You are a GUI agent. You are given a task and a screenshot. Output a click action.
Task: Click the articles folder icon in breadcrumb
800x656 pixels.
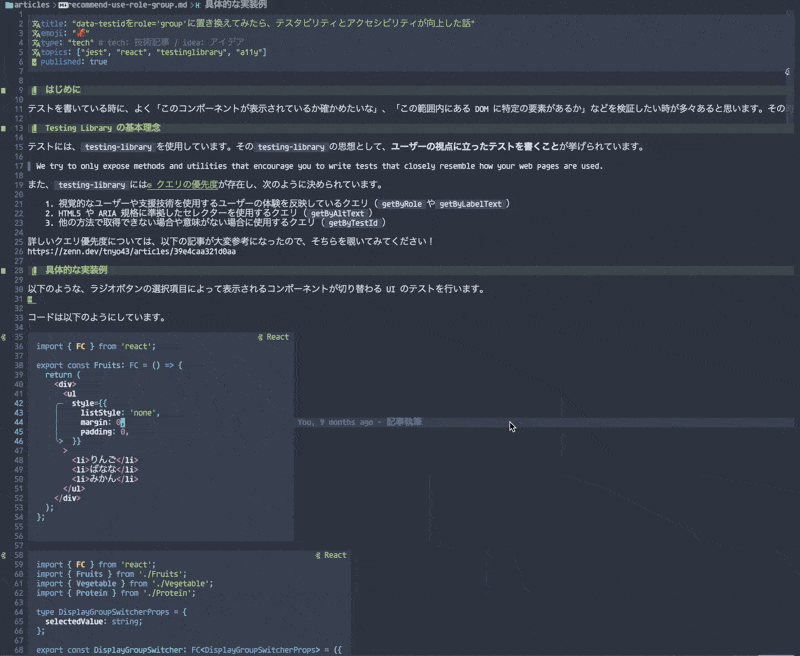click(9, 5)
